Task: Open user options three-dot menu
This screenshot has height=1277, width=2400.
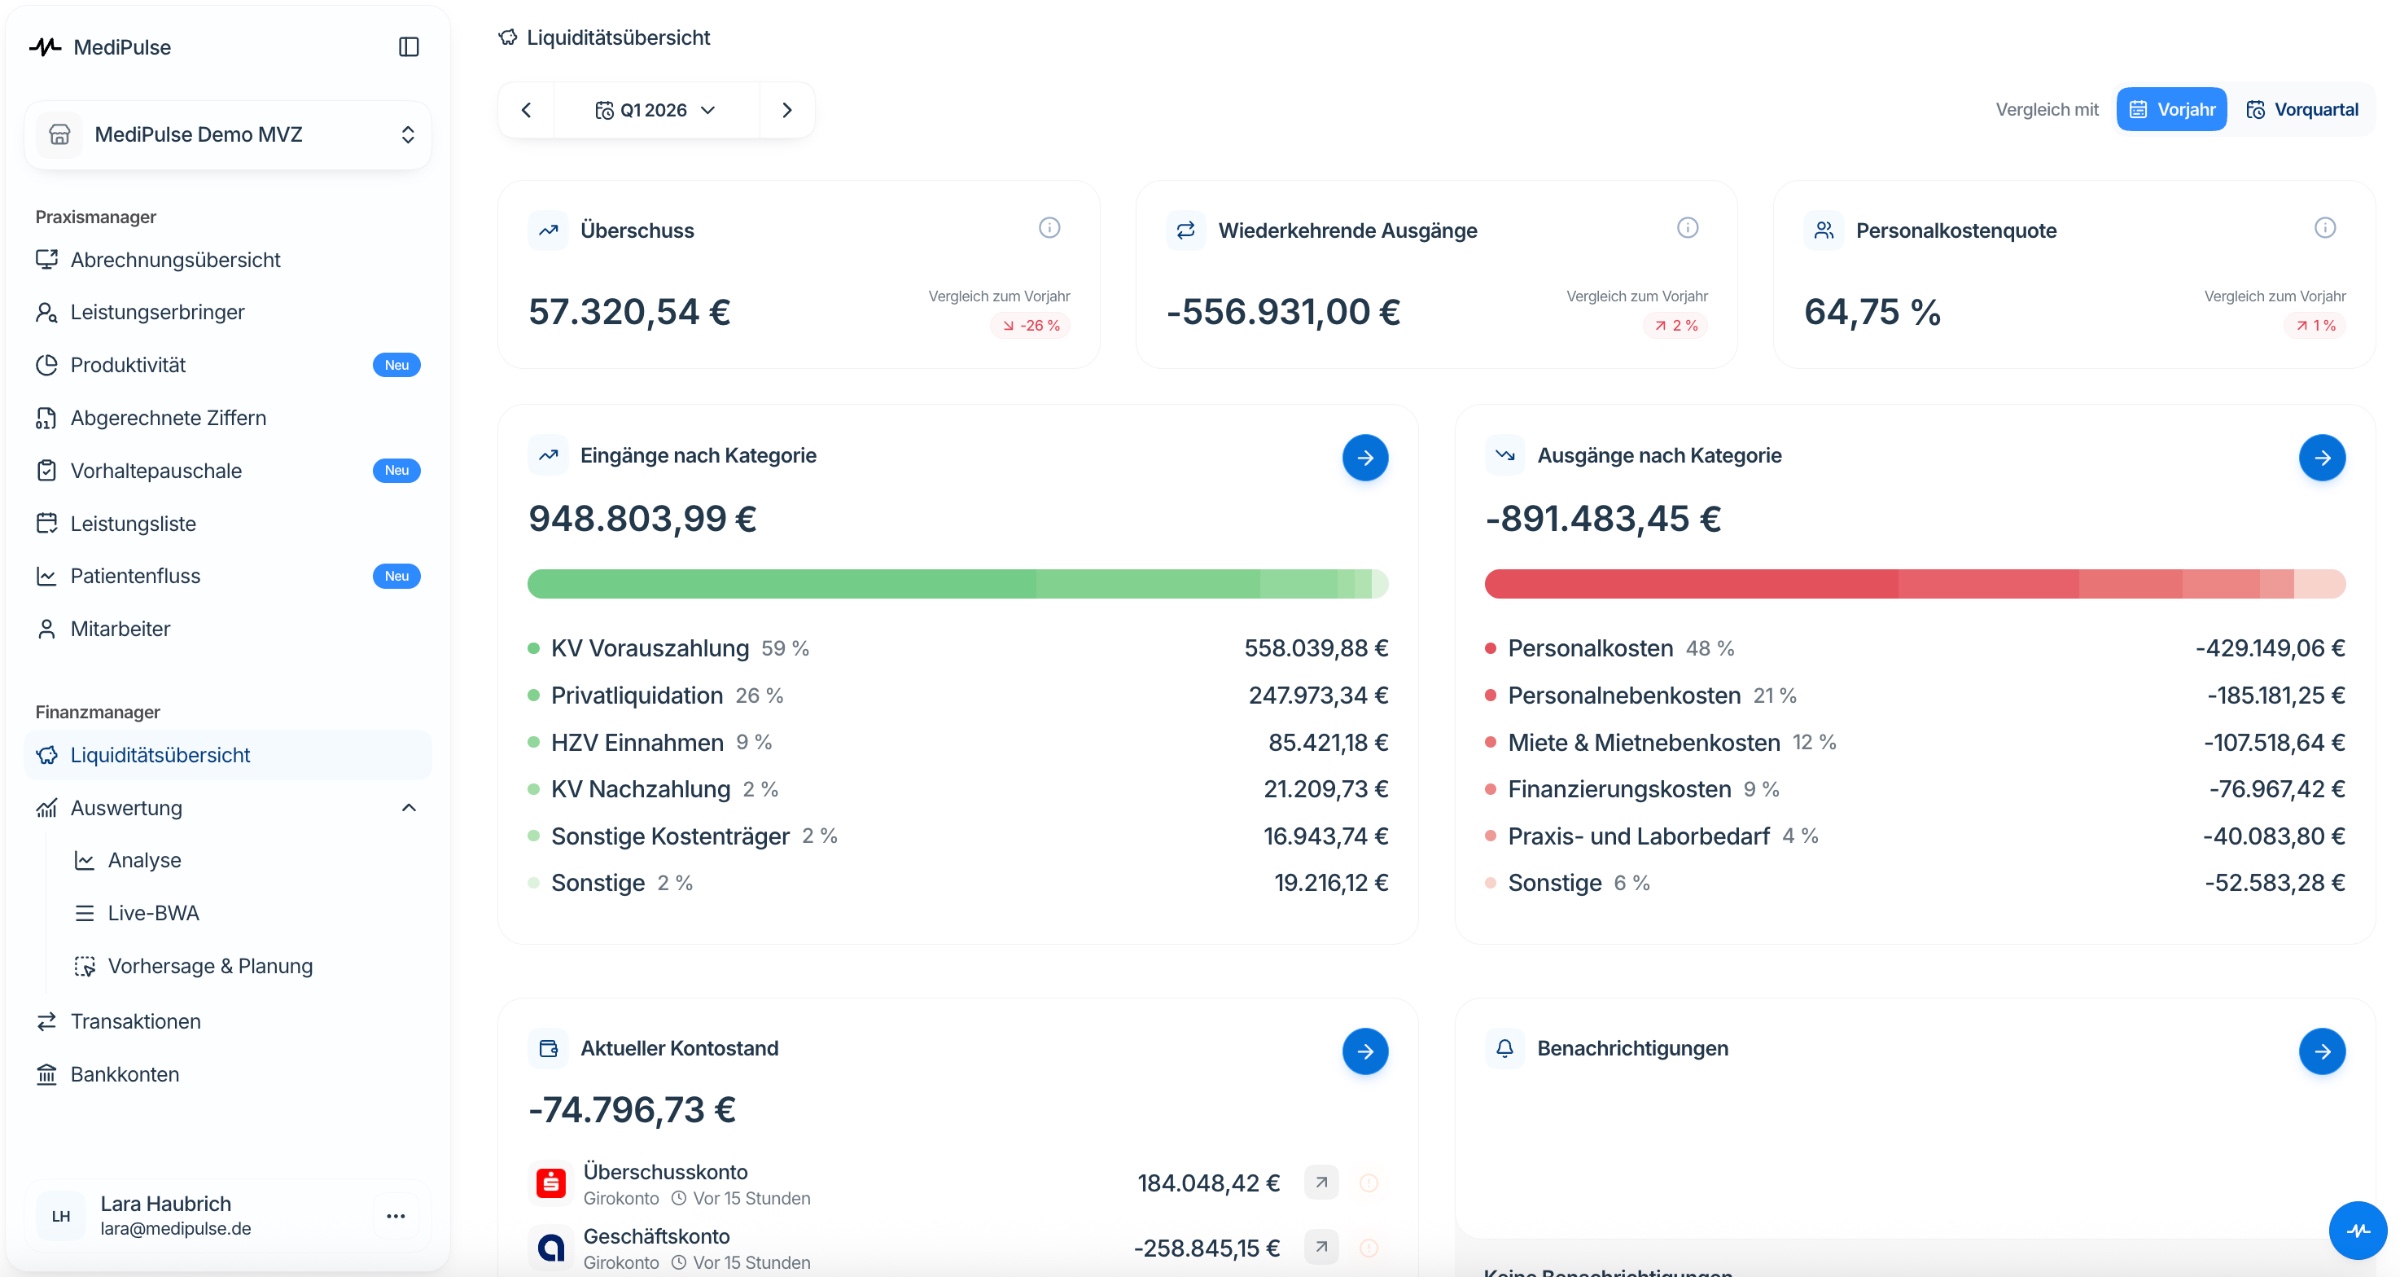Action: [x=396, y=1216]
